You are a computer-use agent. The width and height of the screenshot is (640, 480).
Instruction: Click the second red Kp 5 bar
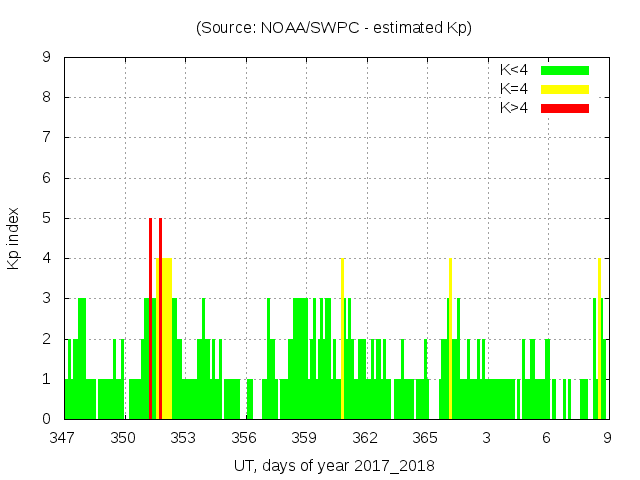pos(160,318)
